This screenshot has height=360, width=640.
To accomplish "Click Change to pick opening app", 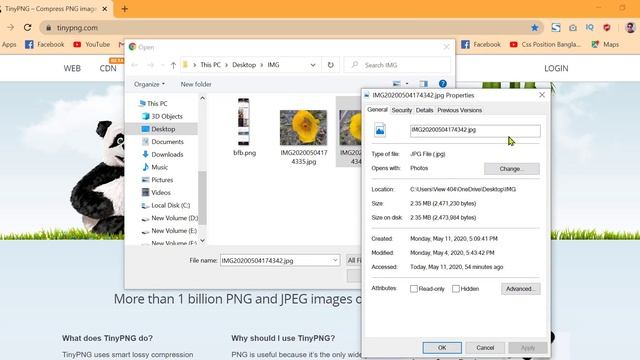I will (512, 169).
